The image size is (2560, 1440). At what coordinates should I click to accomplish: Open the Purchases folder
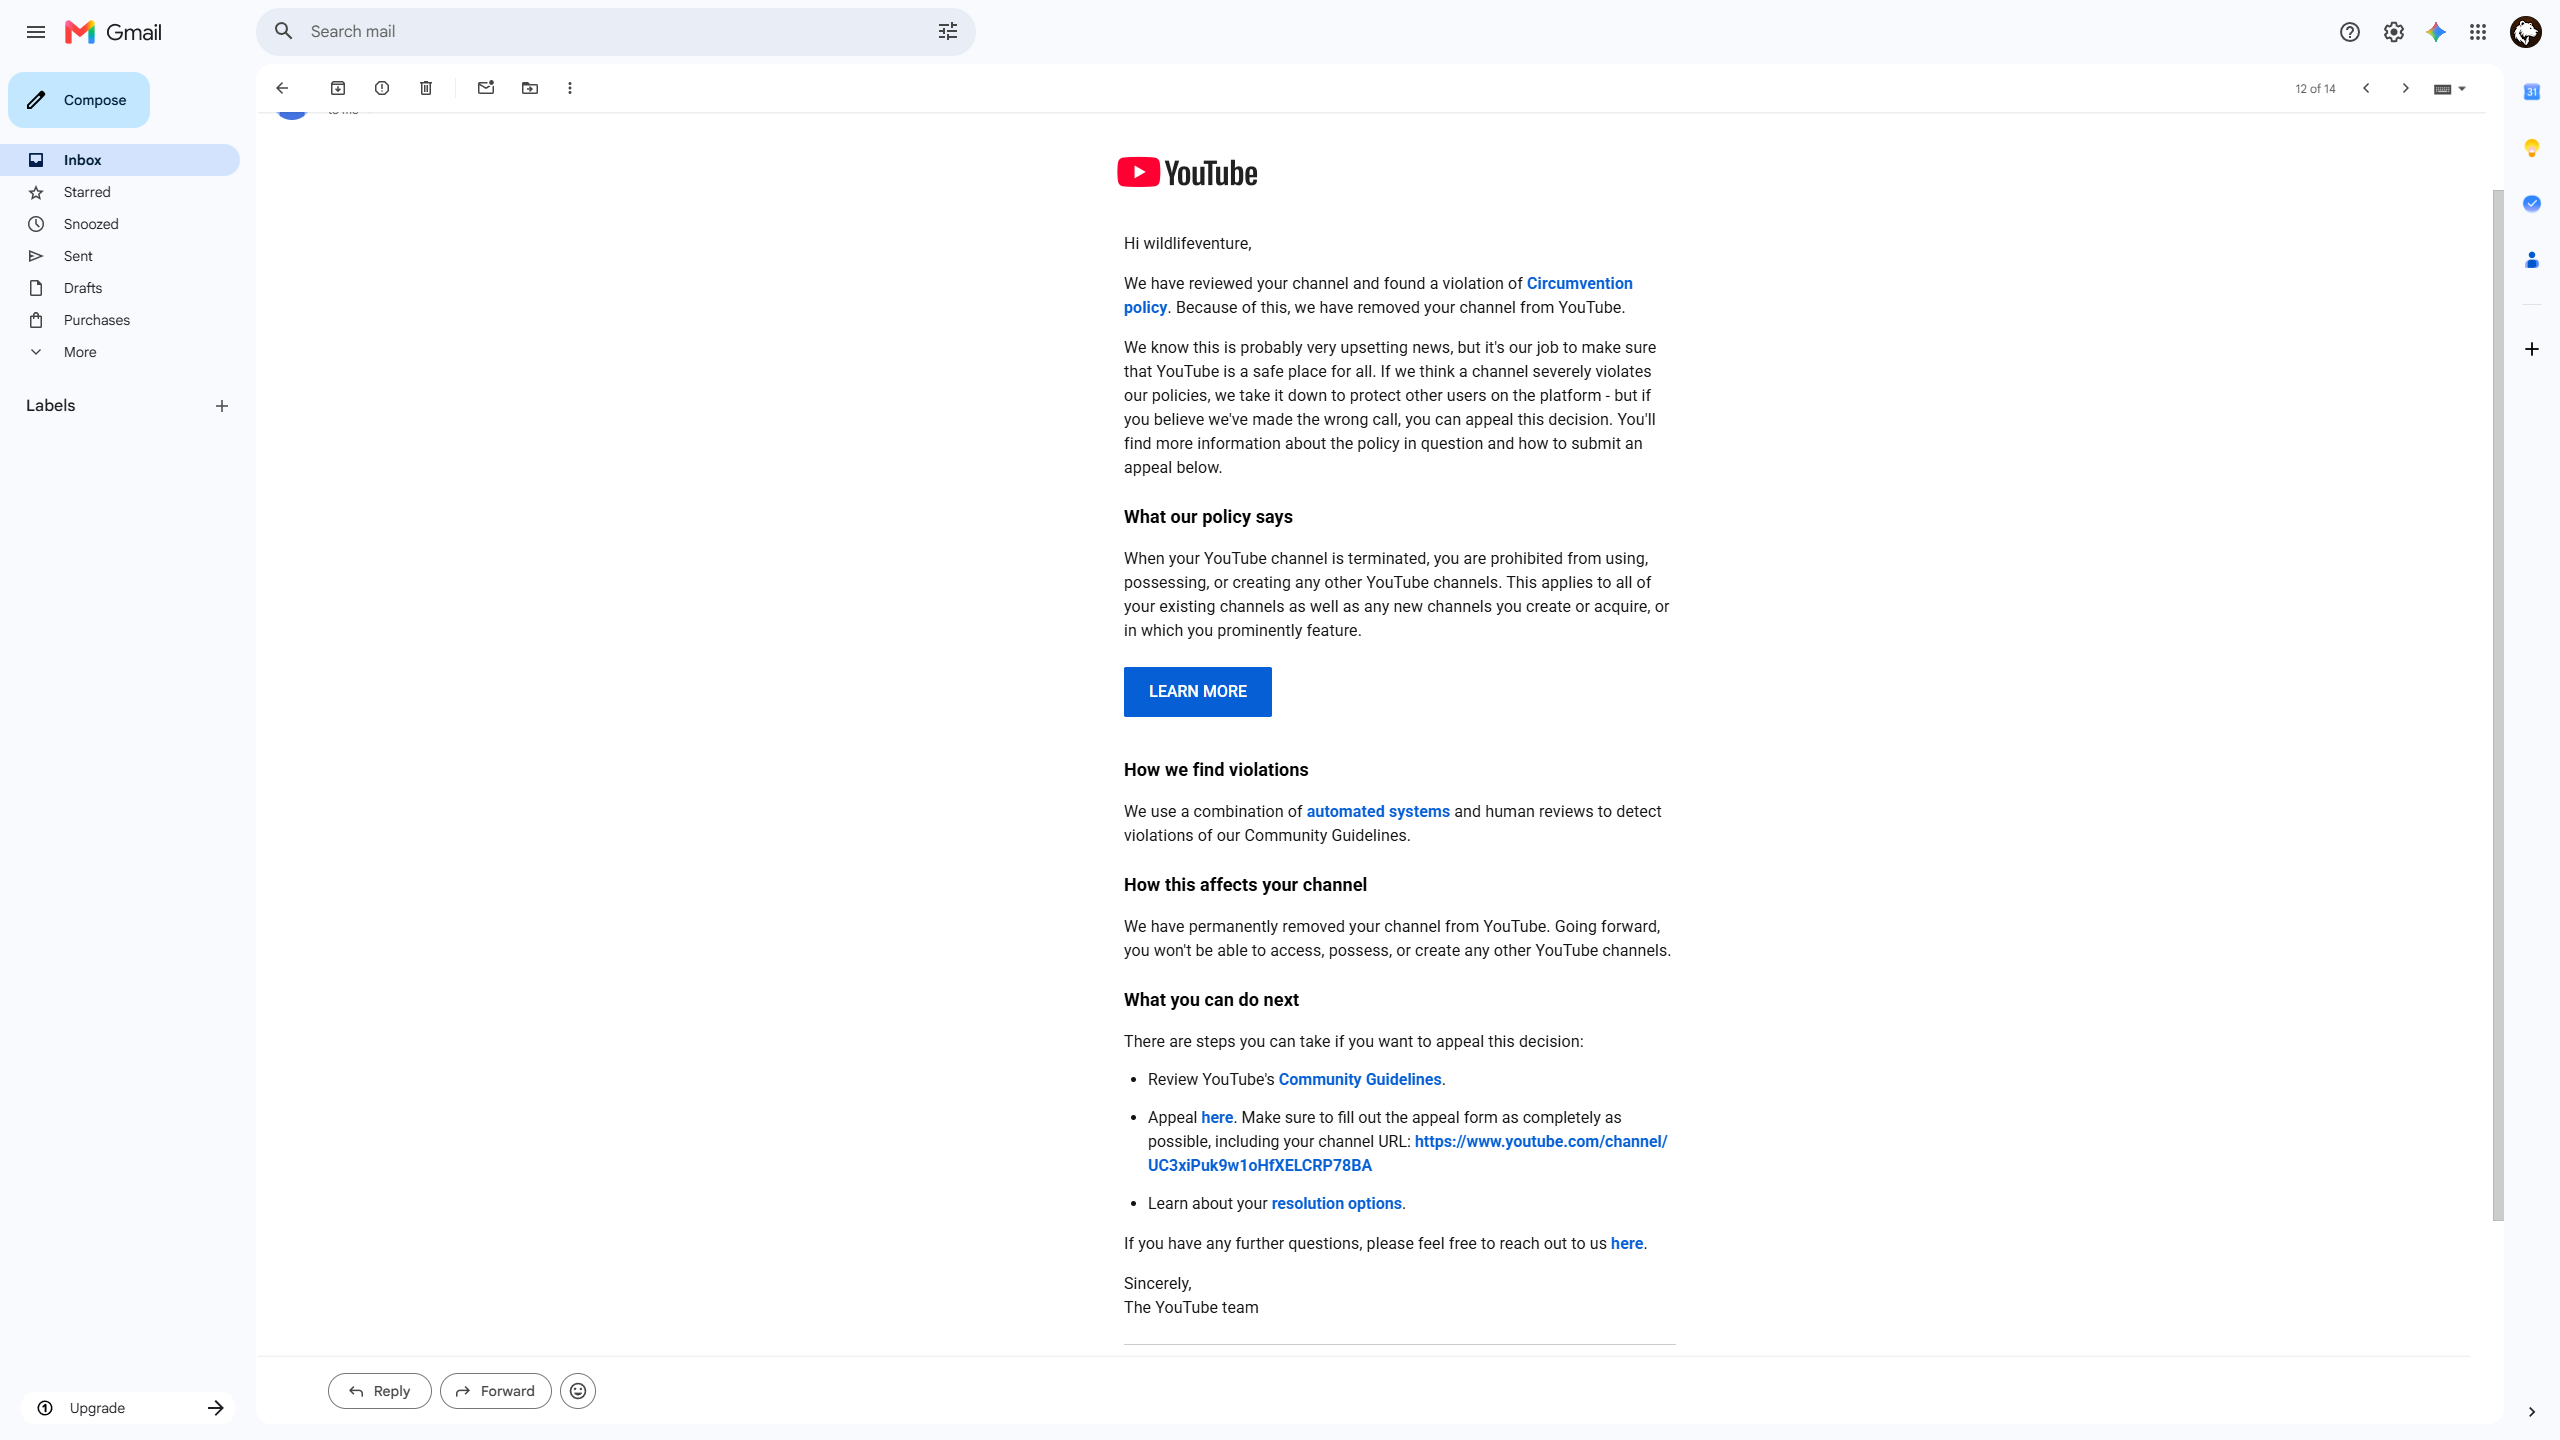pos(120,320)
